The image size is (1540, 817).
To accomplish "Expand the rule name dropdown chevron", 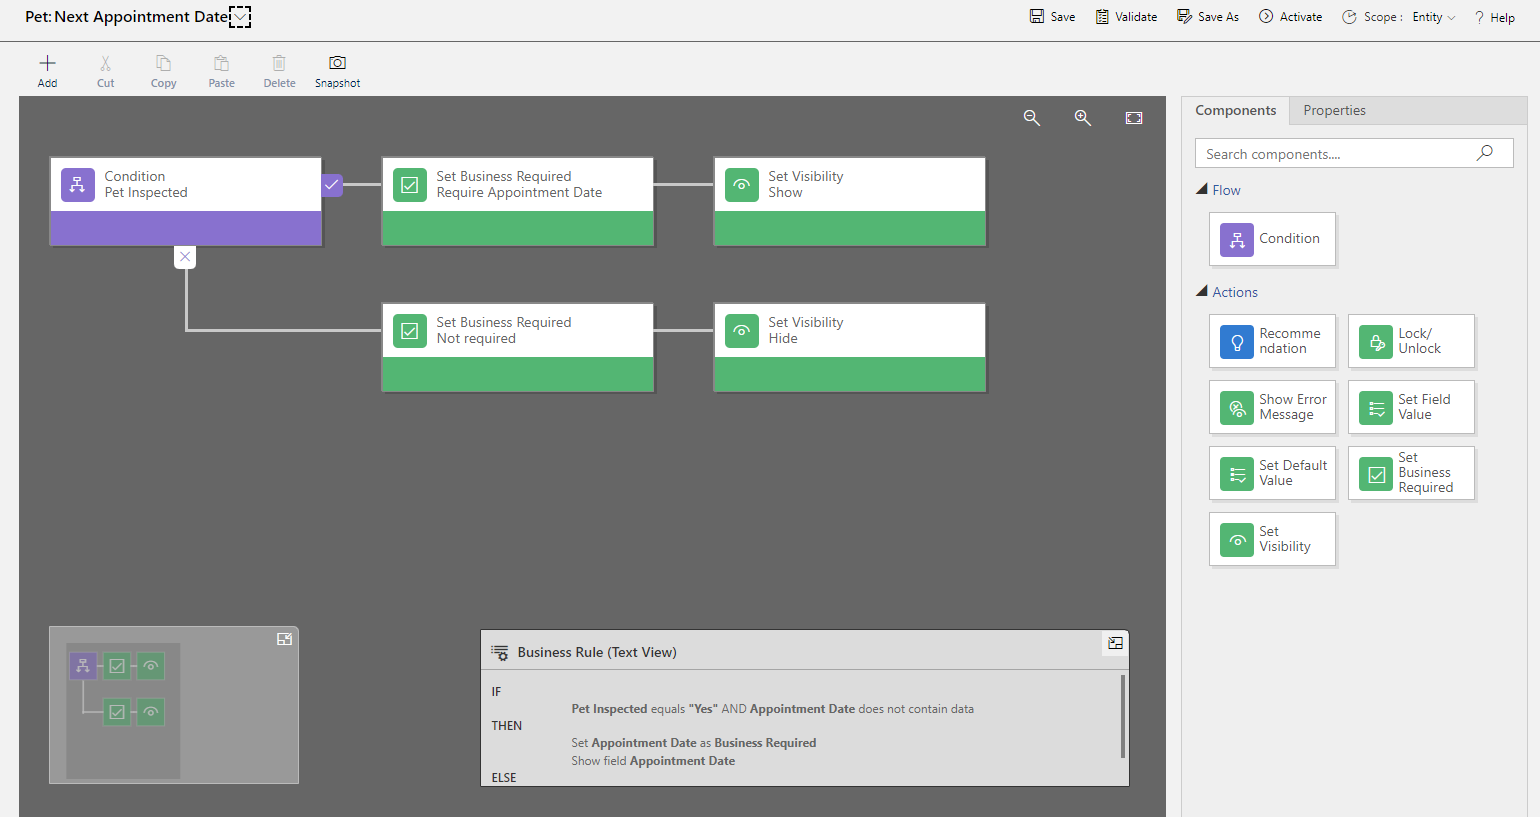I will pos(240,17).
